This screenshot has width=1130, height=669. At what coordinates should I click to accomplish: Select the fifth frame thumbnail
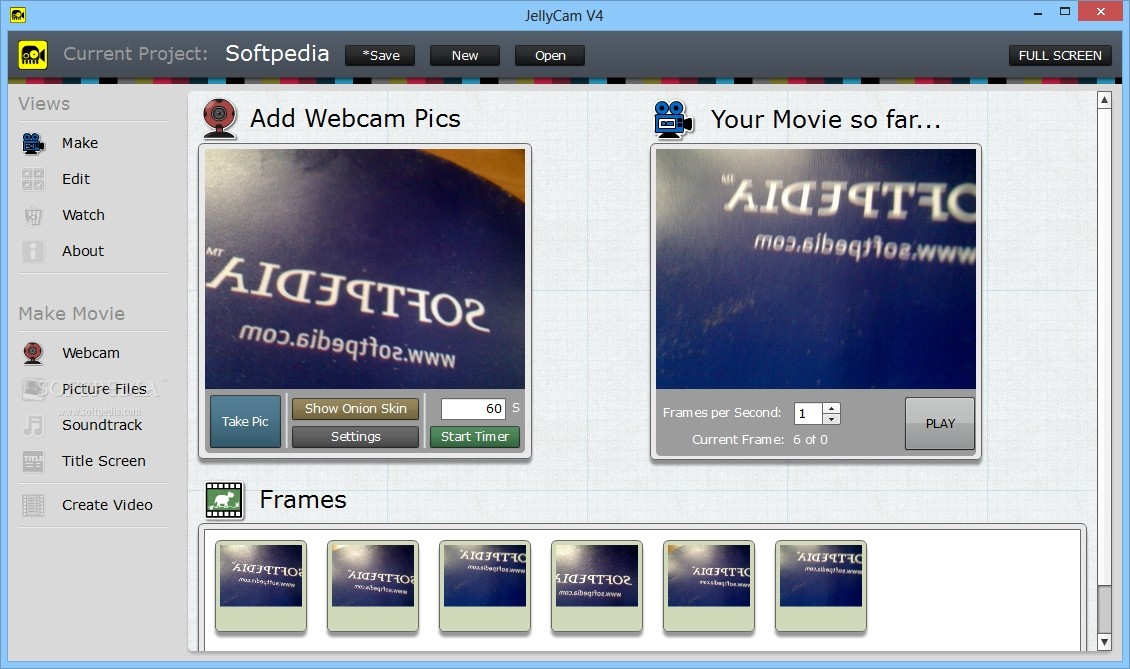coord(709,587)
